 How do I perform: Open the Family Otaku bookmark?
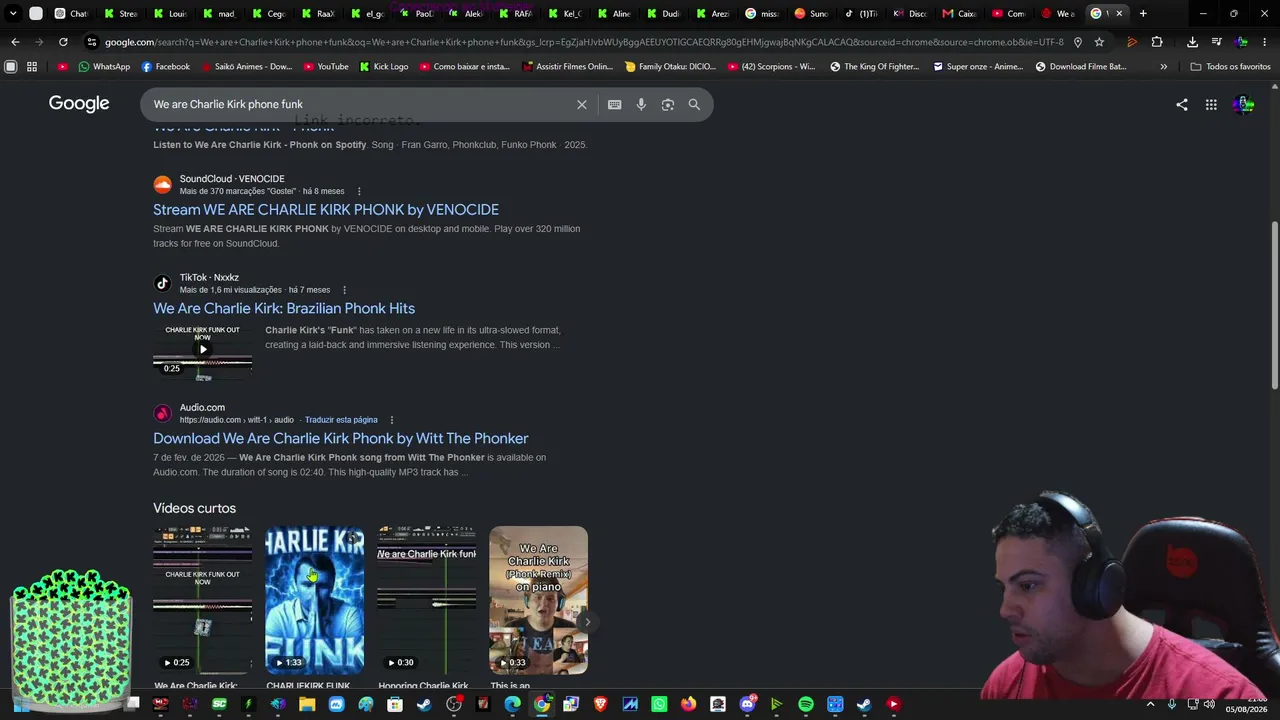(670, 67)
